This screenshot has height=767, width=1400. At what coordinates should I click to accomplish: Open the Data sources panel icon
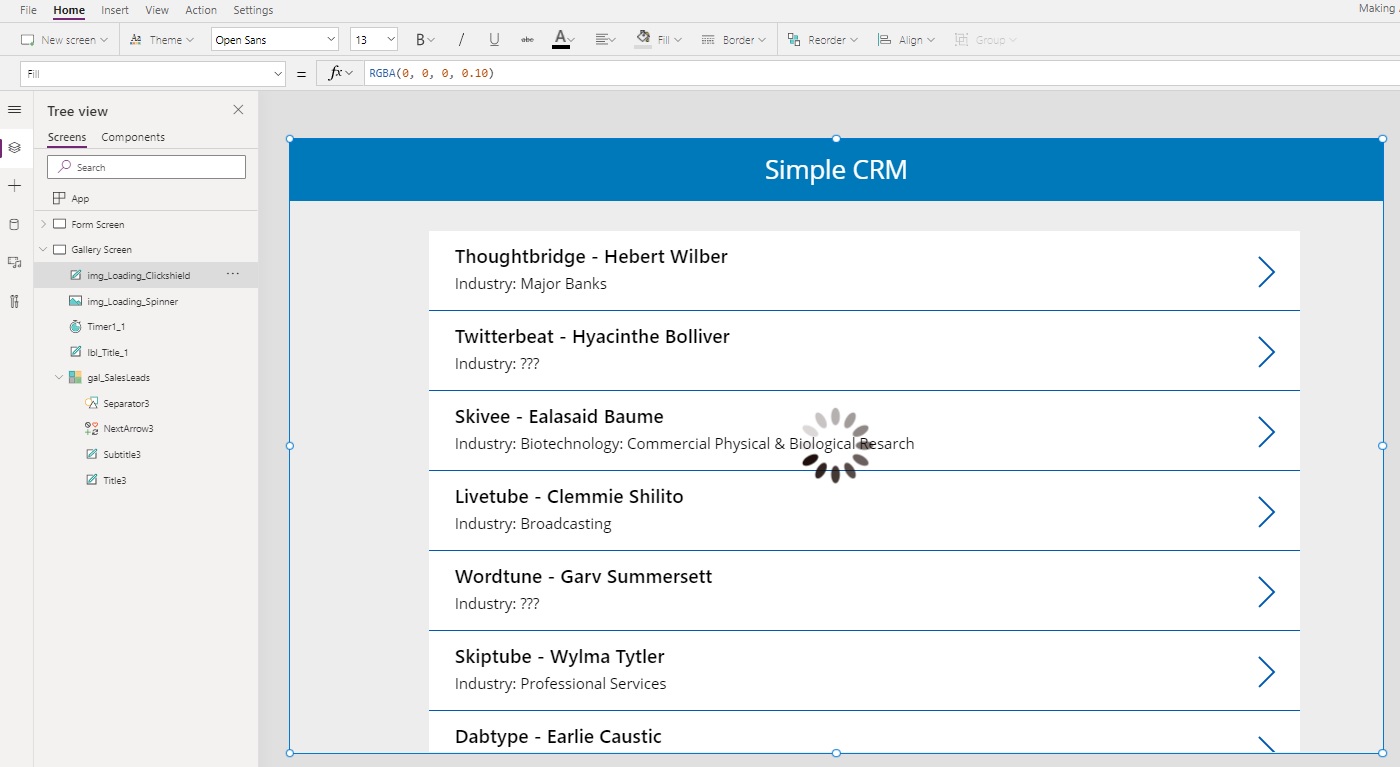tap(14, 224)
